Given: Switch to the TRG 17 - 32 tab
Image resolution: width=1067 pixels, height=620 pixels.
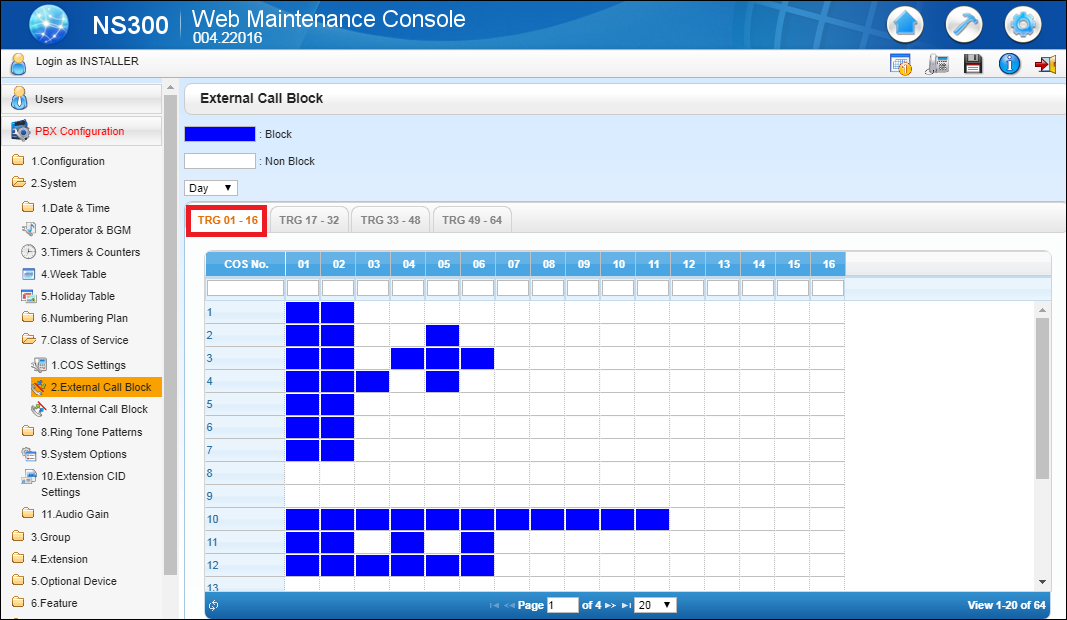Looking at the screenshot, I should point(308,219).
